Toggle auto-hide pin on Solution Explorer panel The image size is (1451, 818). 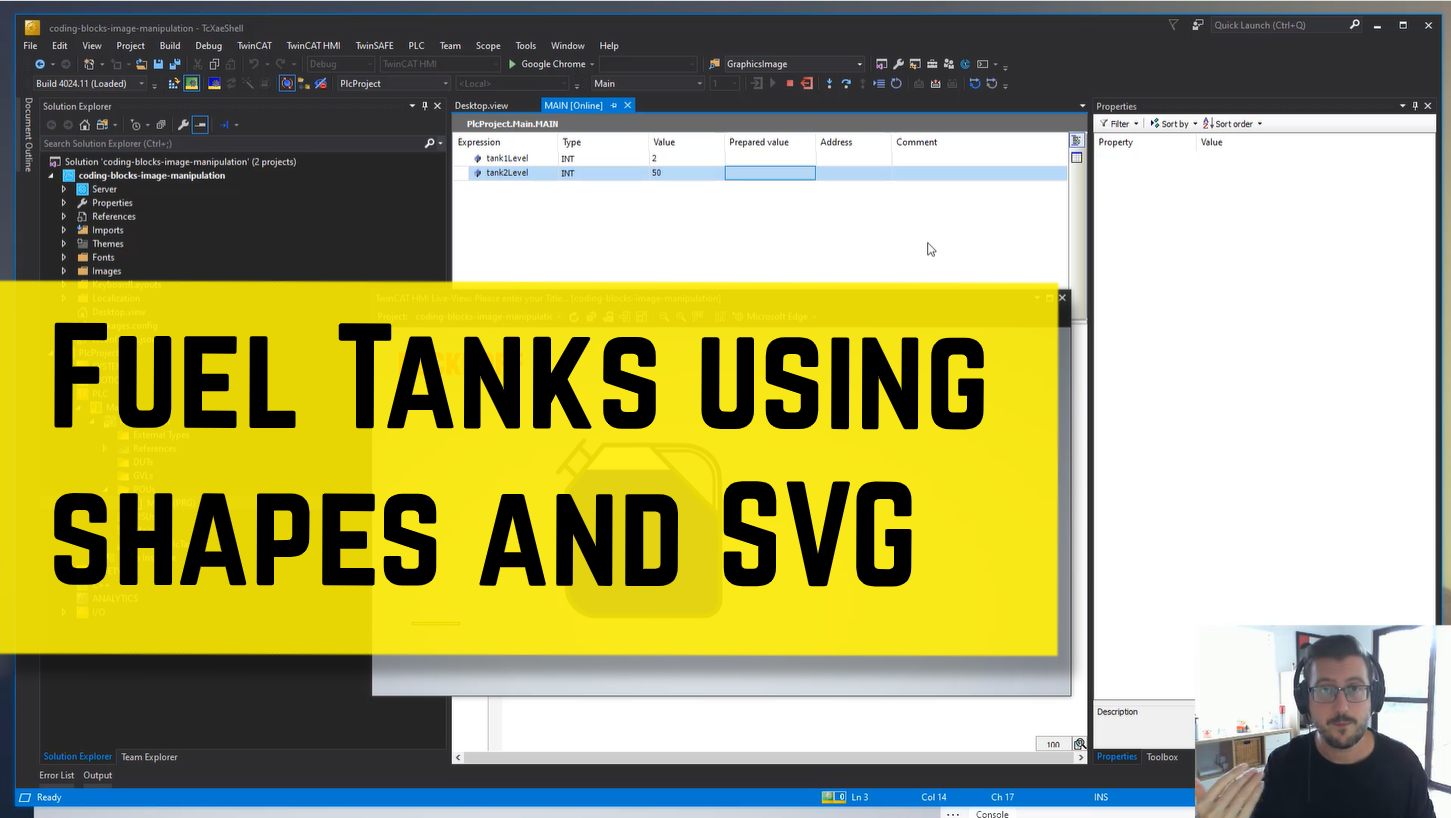424,106
